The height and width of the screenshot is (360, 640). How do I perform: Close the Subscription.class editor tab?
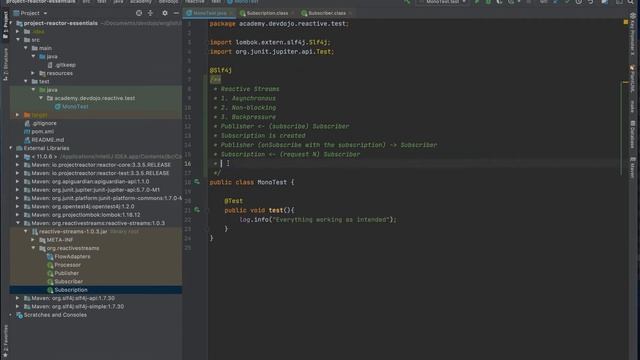click(x=293, y=13)
